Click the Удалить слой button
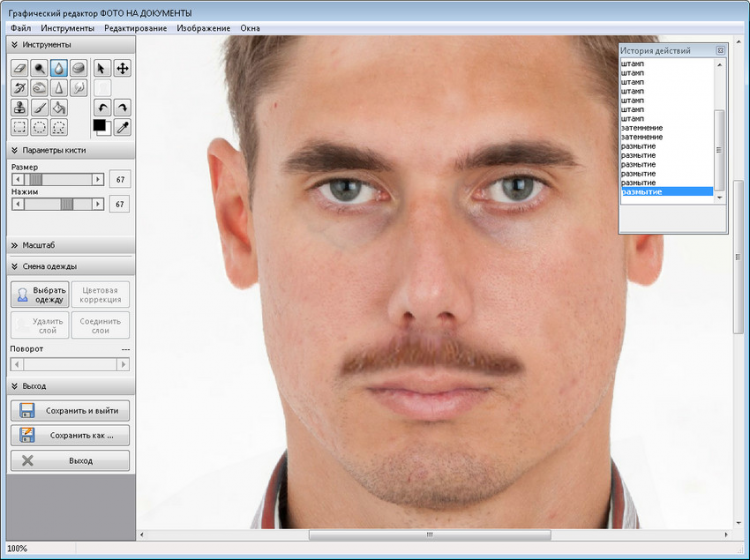This screenshot has width=750, height=560. tap(40, 326)
